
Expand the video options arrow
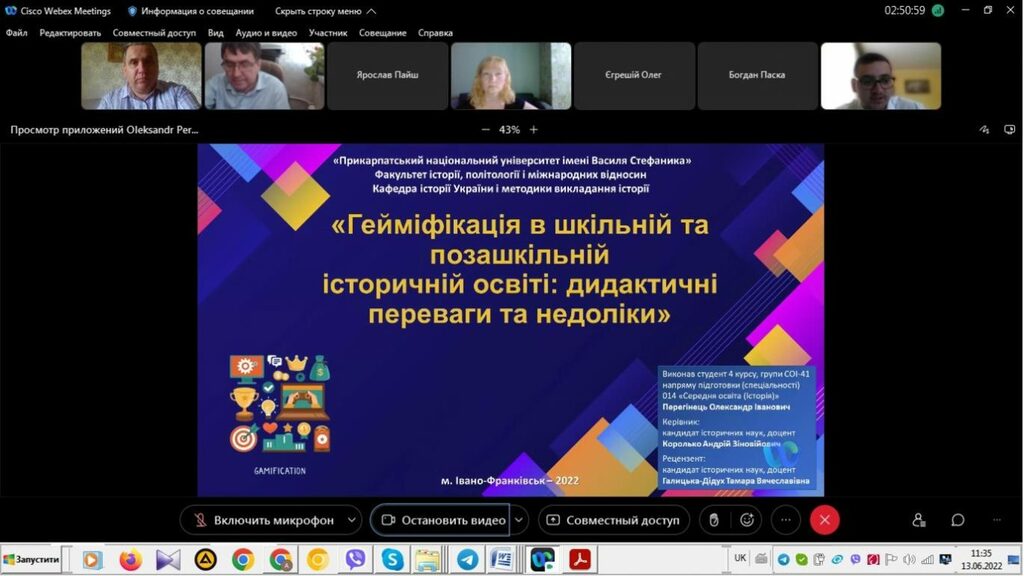(519, 520)
